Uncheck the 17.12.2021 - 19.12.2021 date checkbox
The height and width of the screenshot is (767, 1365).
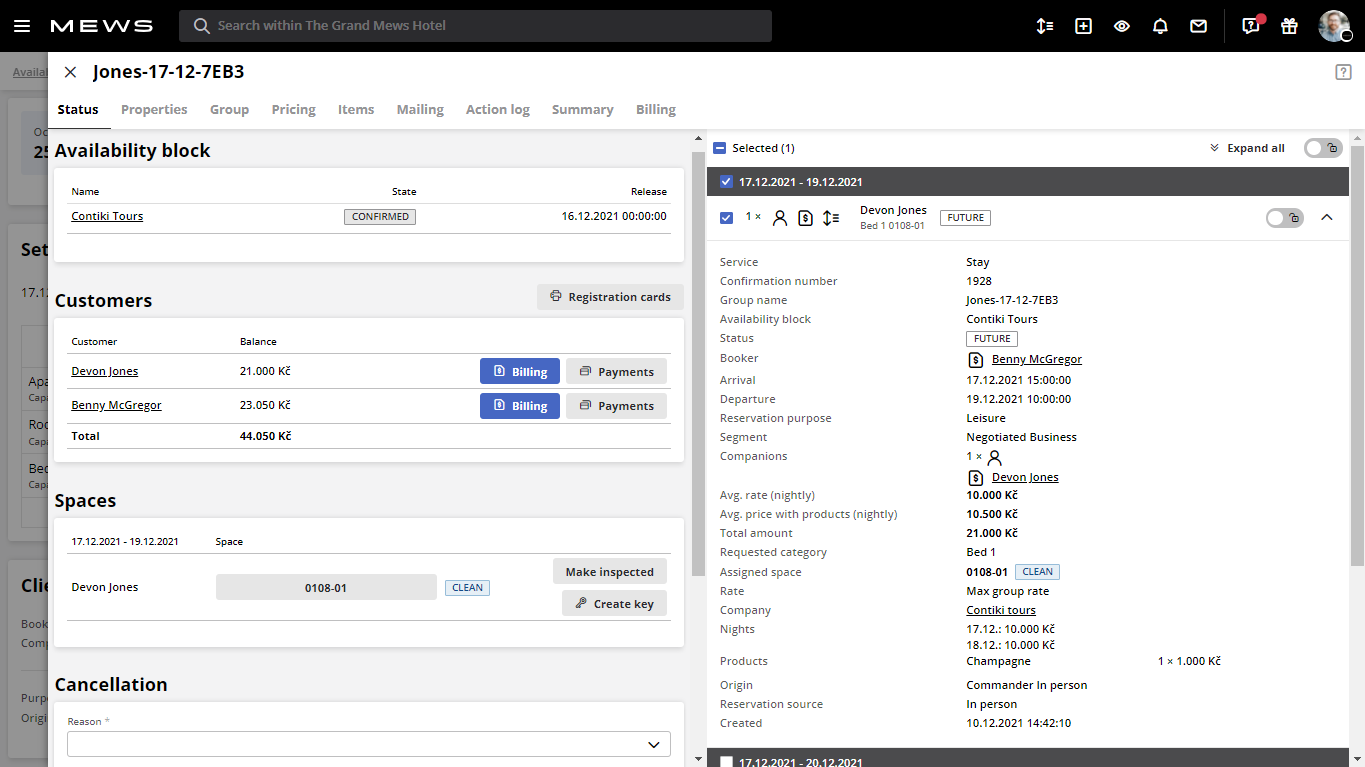[x=726, y=181]
